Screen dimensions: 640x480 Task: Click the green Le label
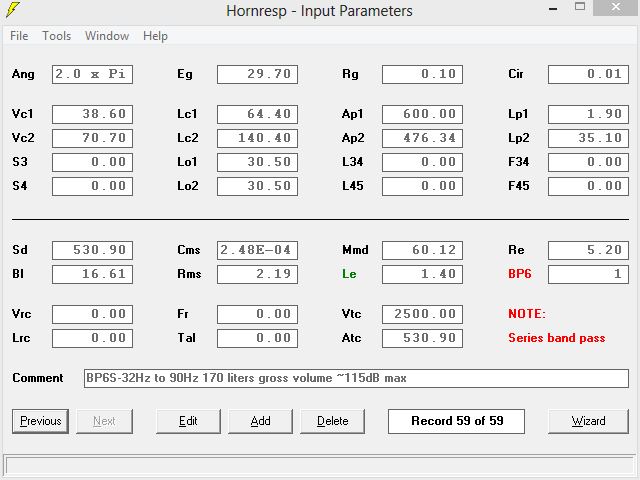[349, 274]
